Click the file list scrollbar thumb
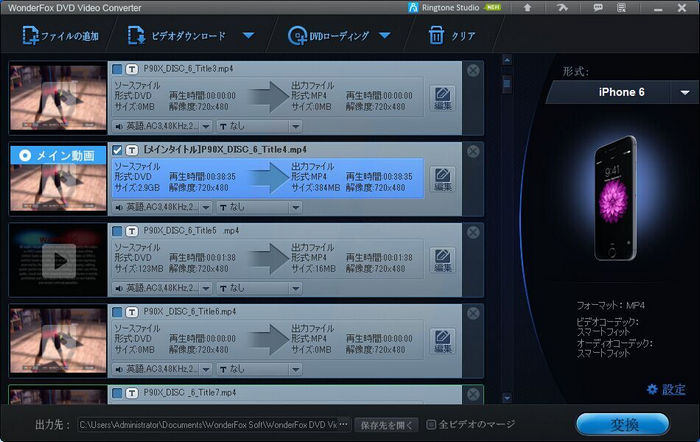The height and width of the screenshot is (442, 700). point(507,84)
